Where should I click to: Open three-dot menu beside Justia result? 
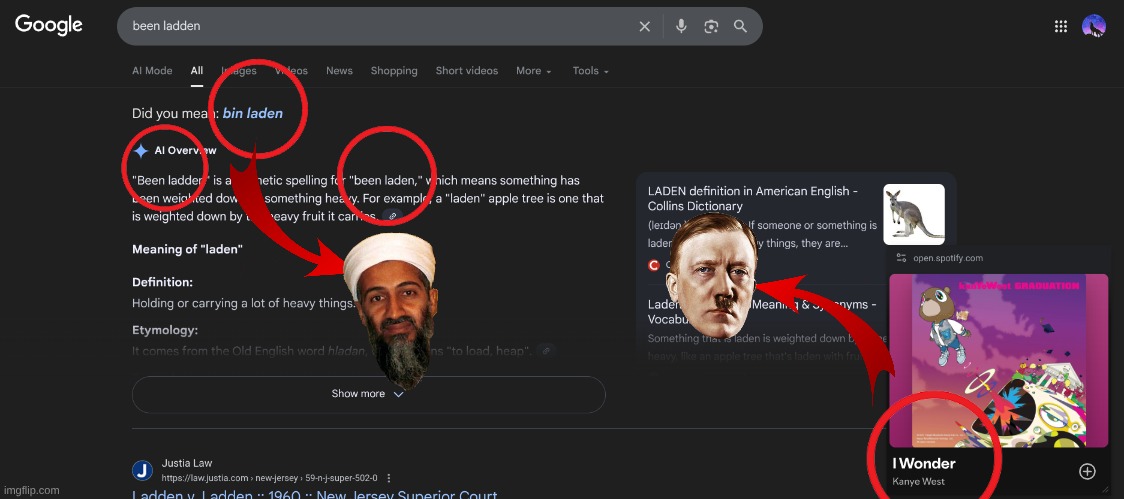[x=389, y=478]
